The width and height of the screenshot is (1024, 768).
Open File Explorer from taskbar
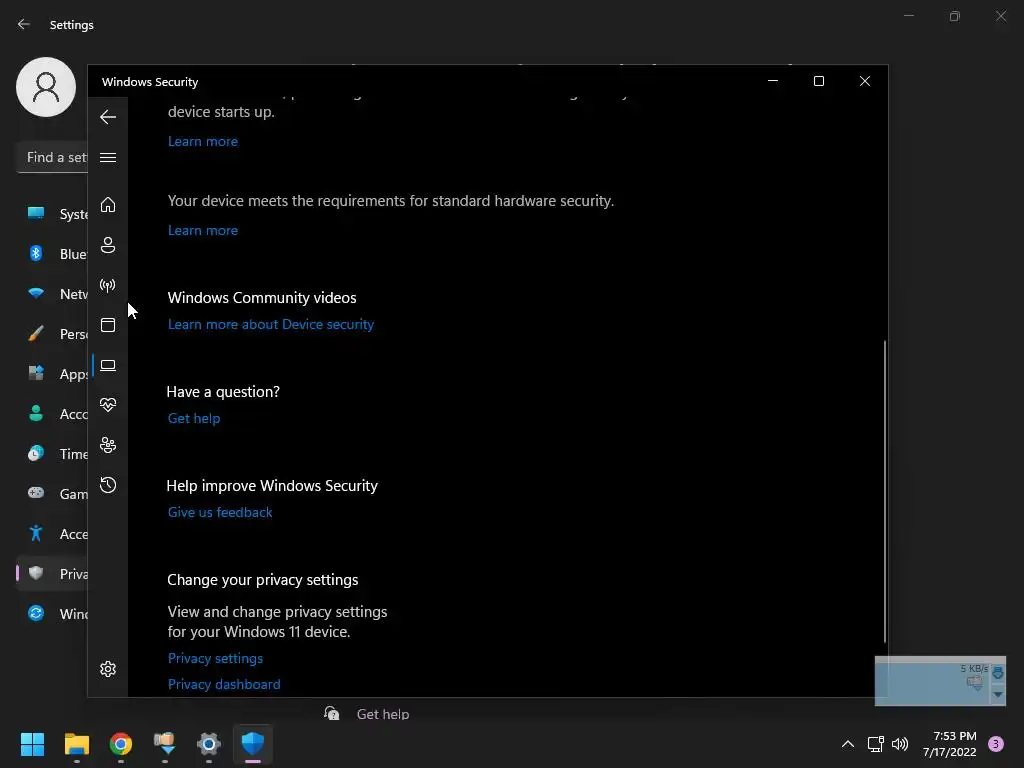76,744
